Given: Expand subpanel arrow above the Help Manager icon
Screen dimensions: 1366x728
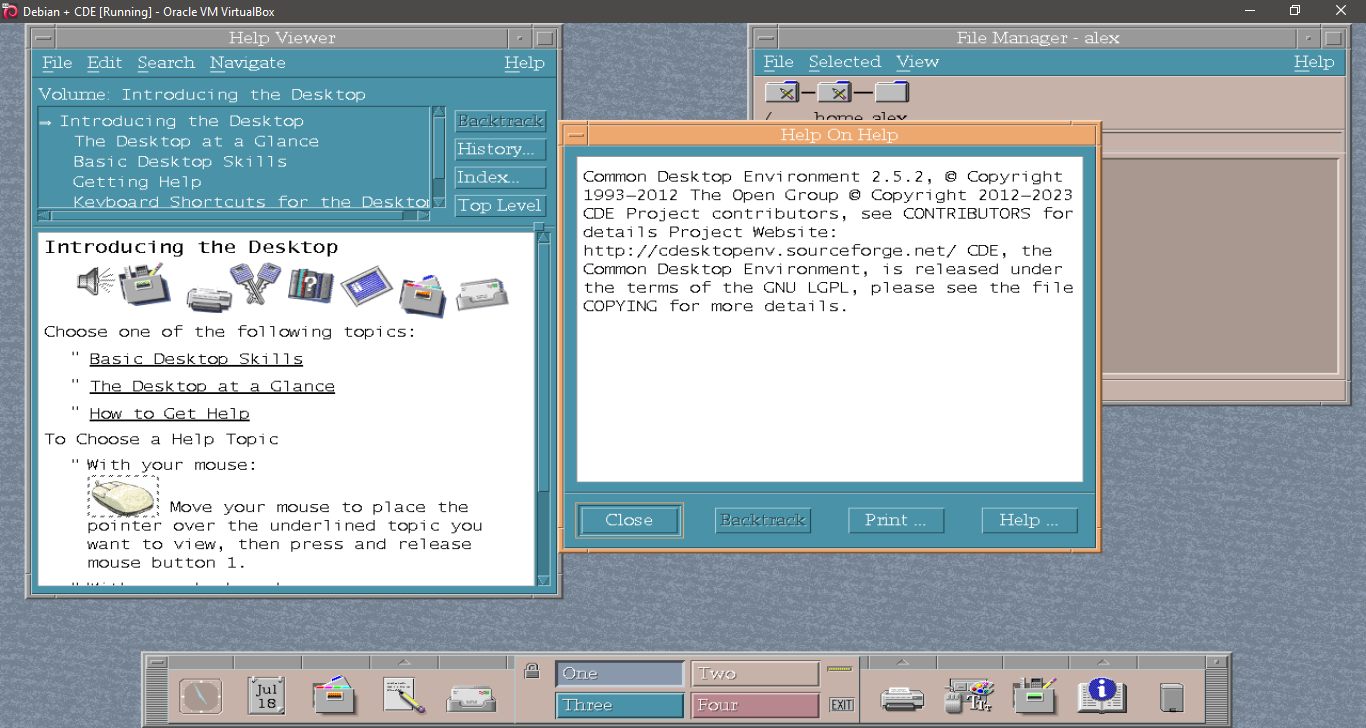Looking at the screenshot, I should [1103, 662].
